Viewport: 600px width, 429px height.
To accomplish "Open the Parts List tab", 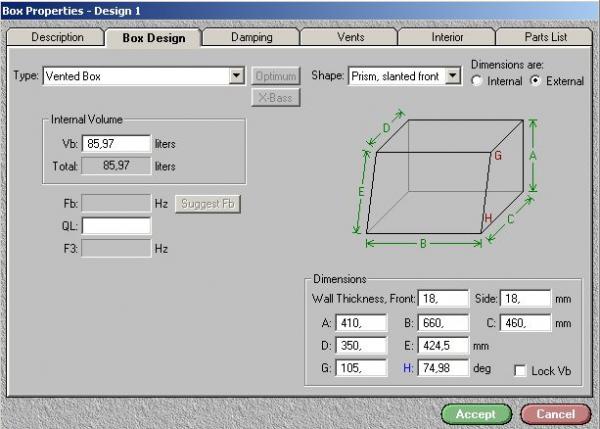I will (544, 37).
